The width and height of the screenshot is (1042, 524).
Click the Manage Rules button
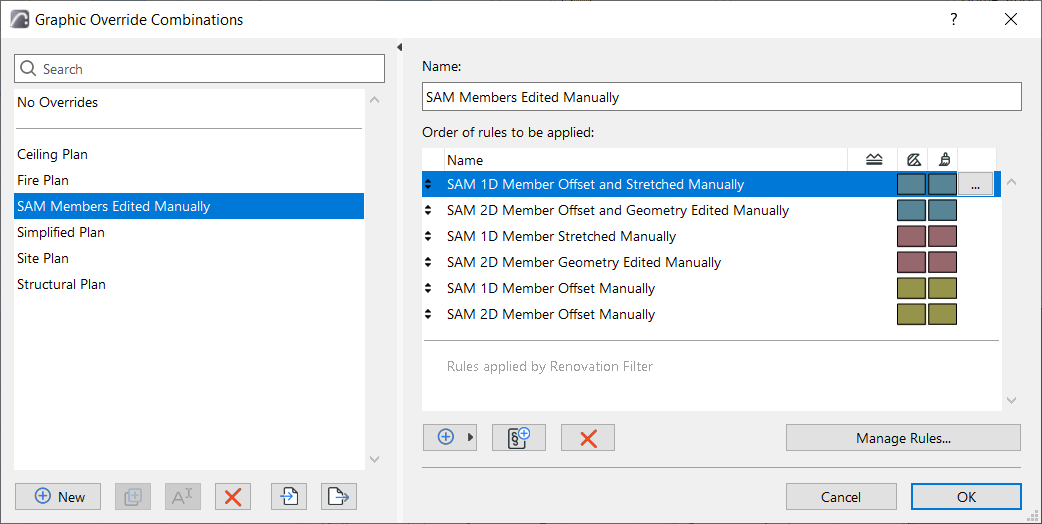[x=902, y=438]
